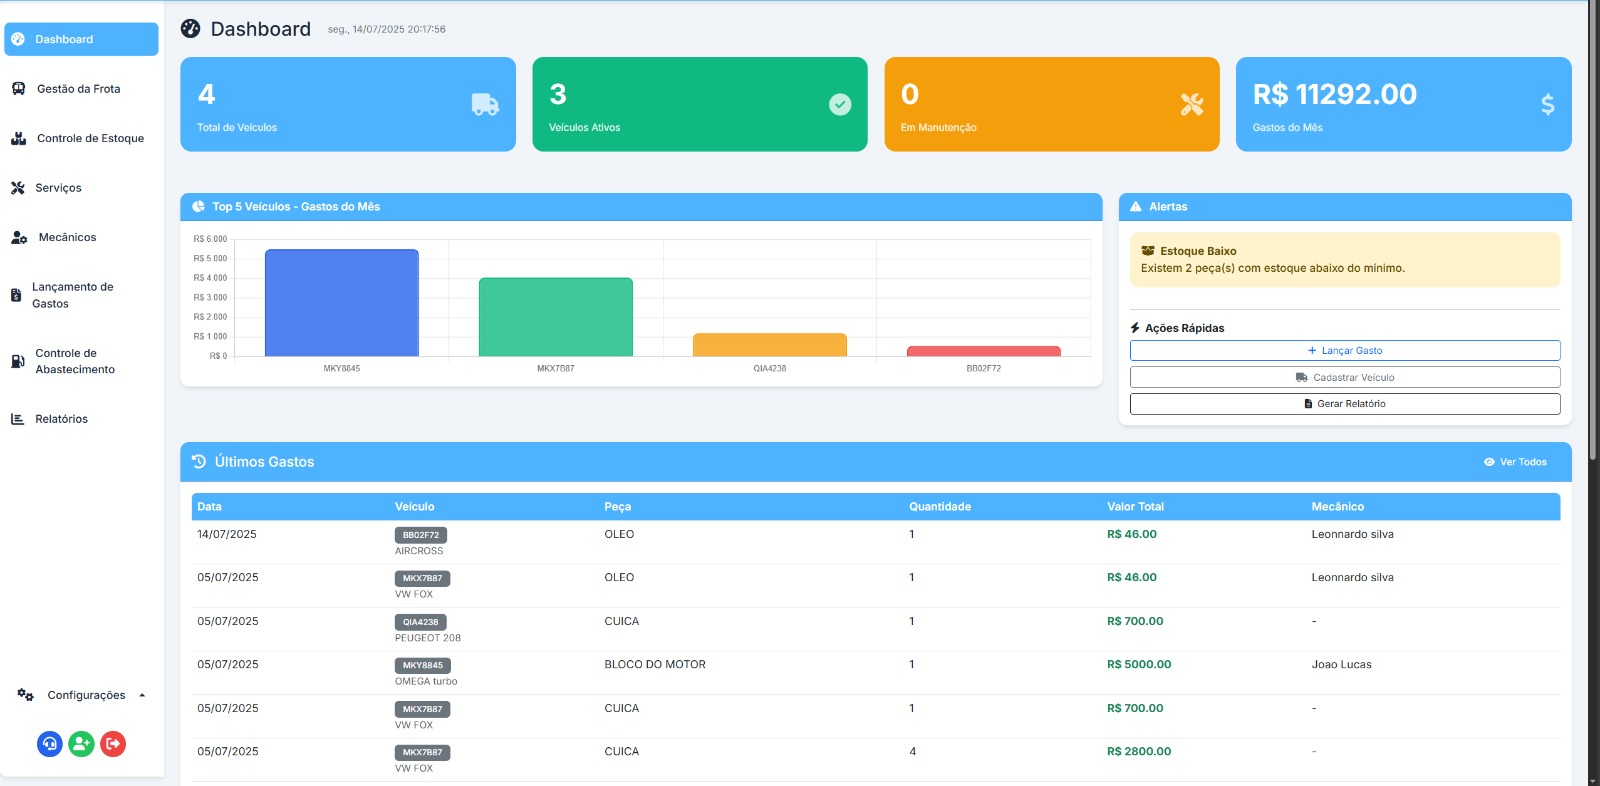Click the history icon beside Últimos Gastos

point(199,461)
